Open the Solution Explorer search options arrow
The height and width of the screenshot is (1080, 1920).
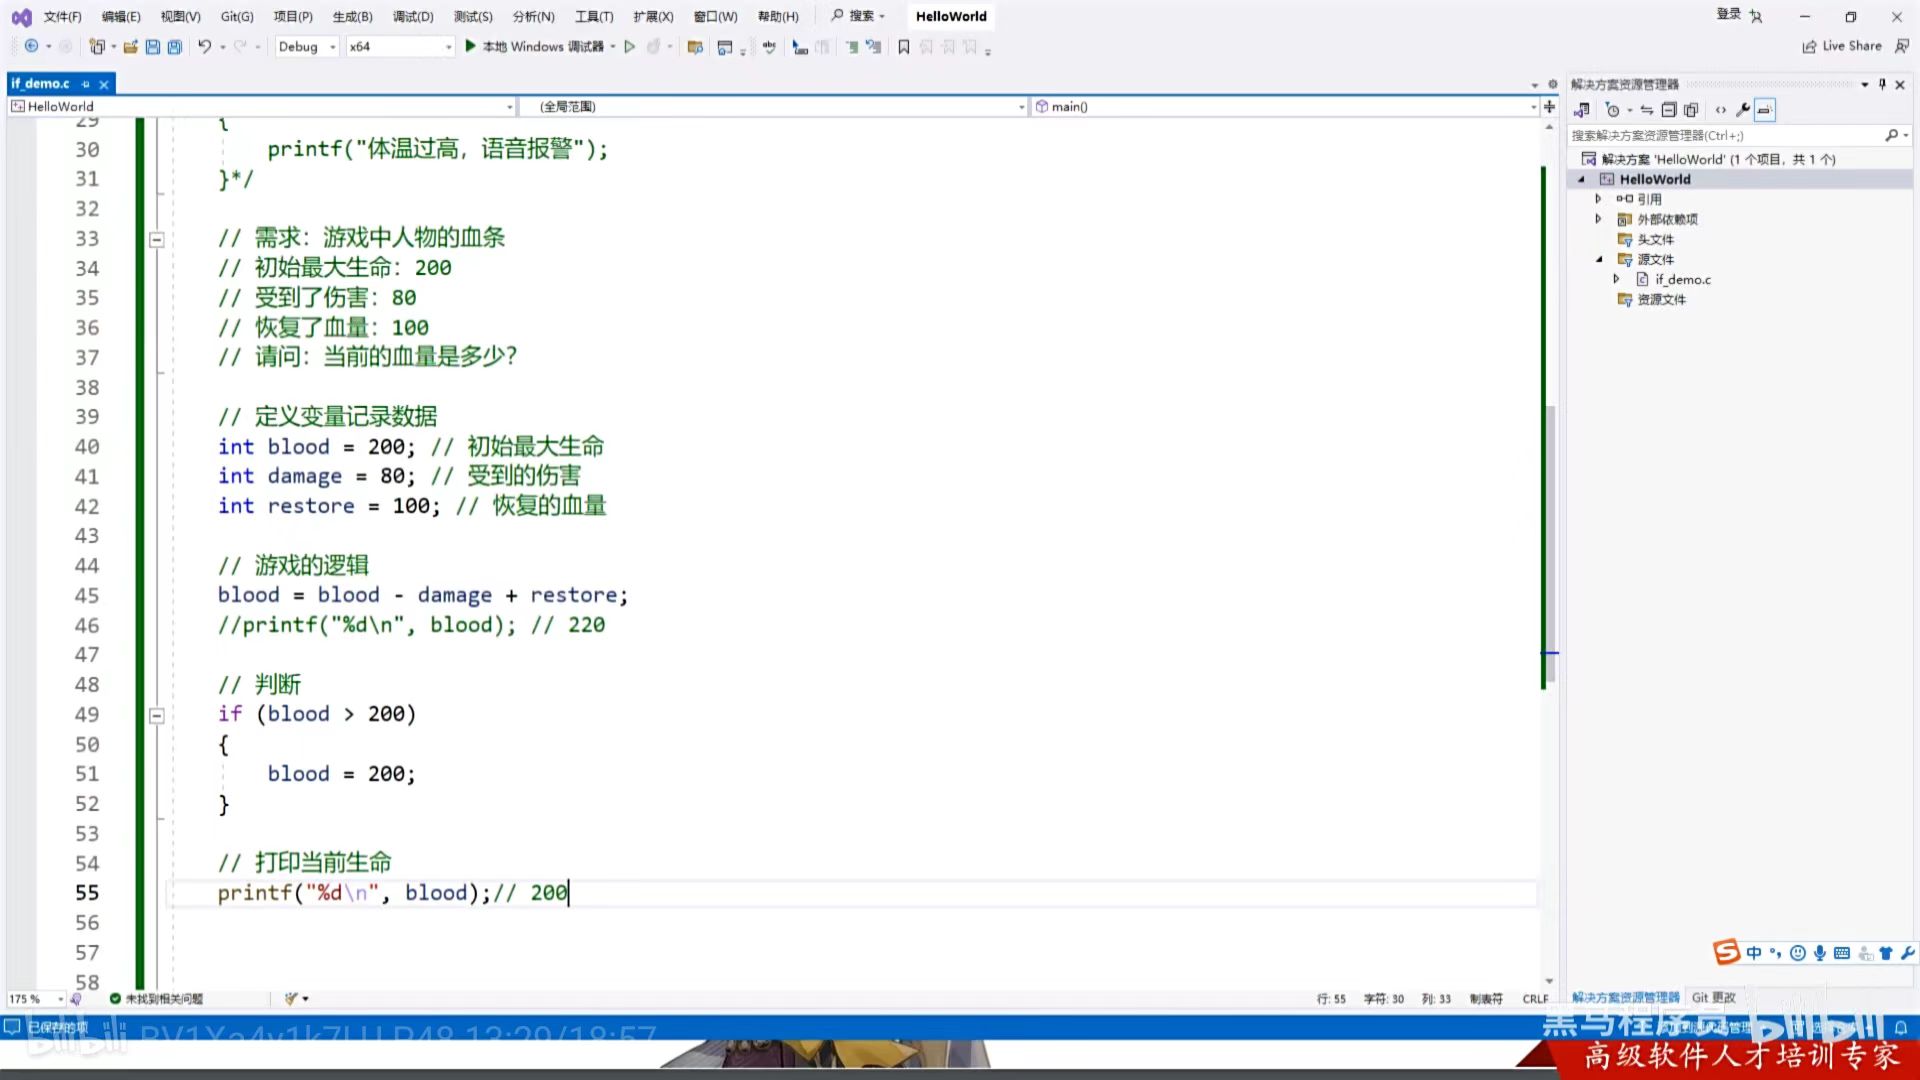1906,135
